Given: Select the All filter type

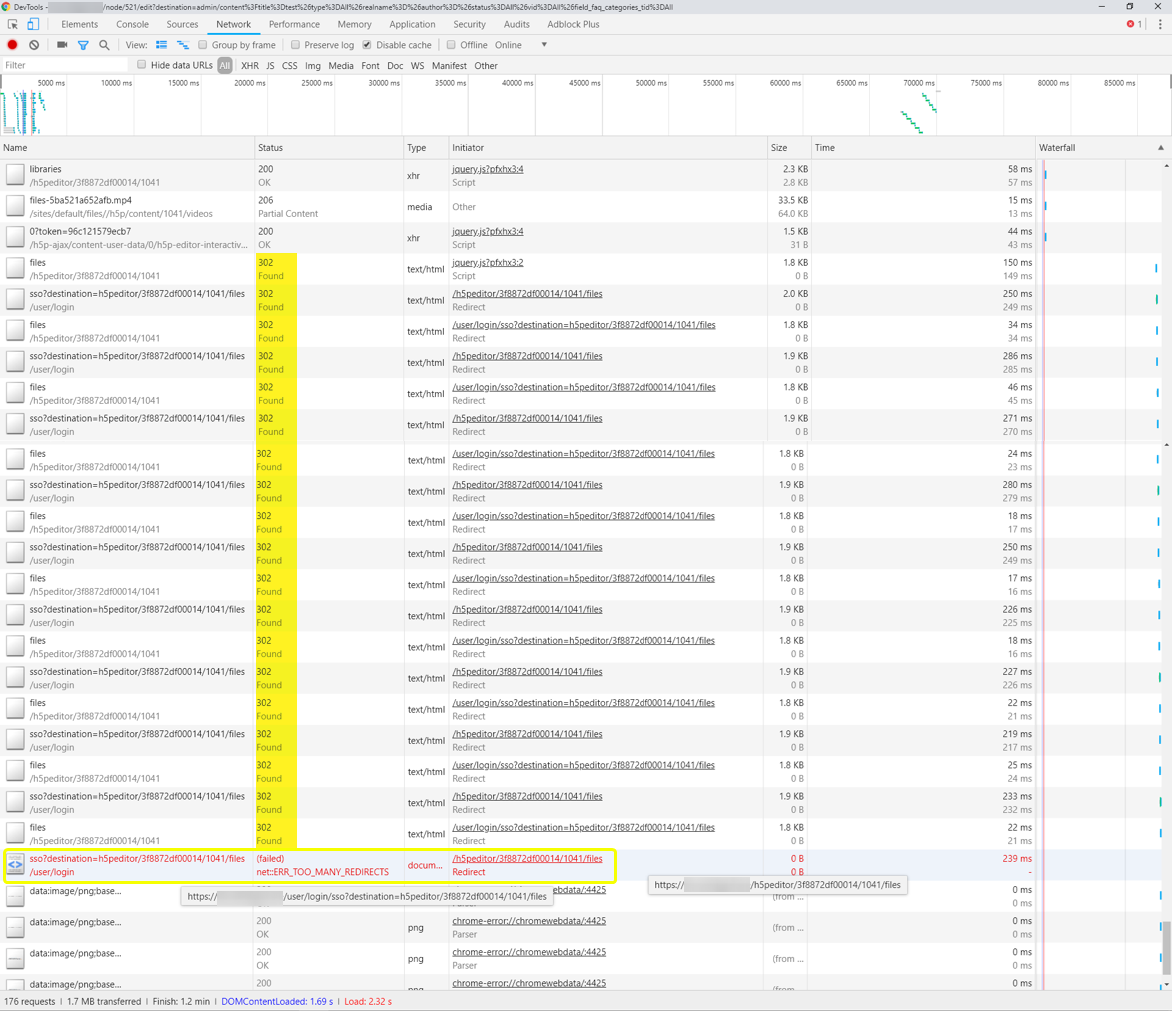Looking at the screenshot, I should point(225,66).
